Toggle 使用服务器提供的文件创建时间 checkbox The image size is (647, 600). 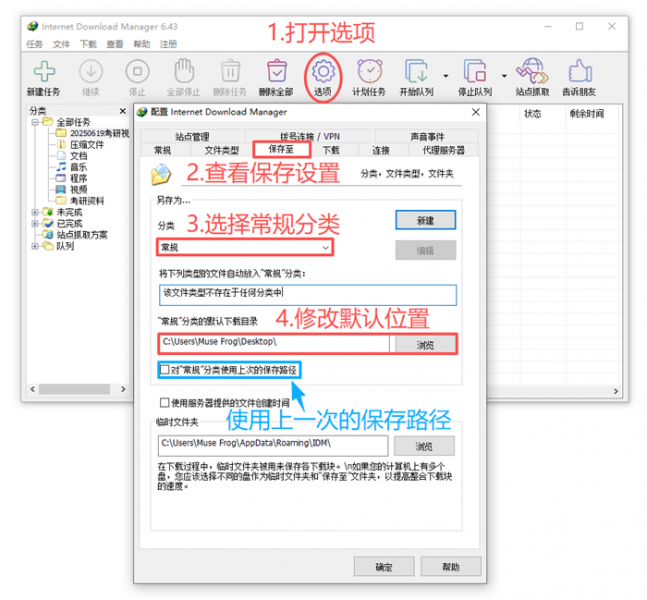[x=164, y=402]
